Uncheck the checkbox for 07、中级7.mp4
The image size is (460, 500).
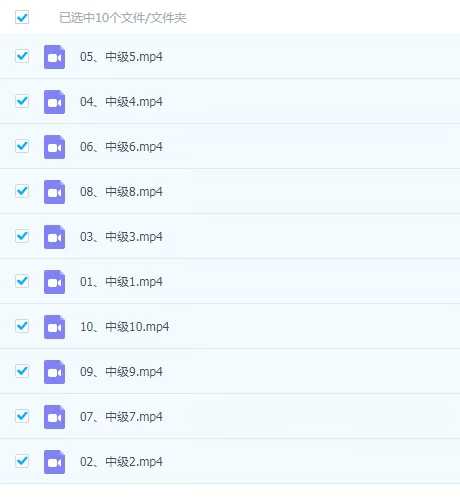pyautogui.click(x=22, y=416)
